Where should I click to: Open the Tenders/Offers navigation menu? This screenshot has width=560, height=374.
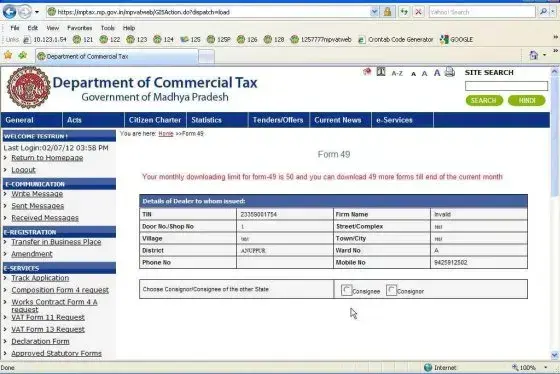point(279,120)
